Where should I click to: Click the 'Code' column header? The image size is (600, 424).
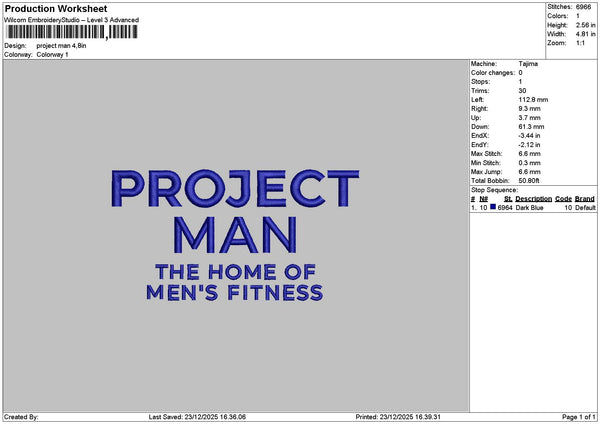pyautogui.click(x=563, y=199)
